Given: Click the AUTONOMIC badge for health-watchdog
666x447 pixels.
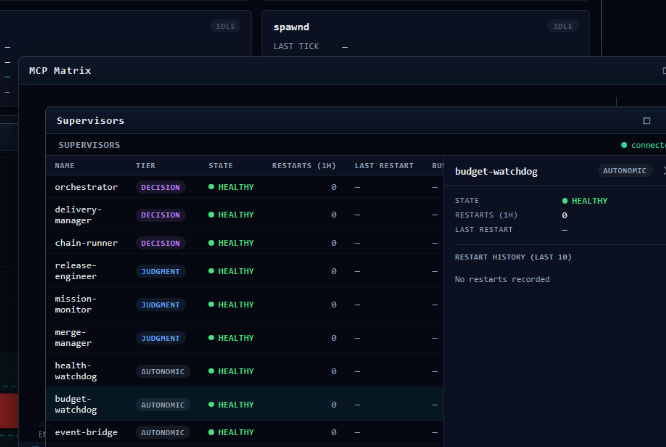Looking at the screenshot, I should 163,371.
